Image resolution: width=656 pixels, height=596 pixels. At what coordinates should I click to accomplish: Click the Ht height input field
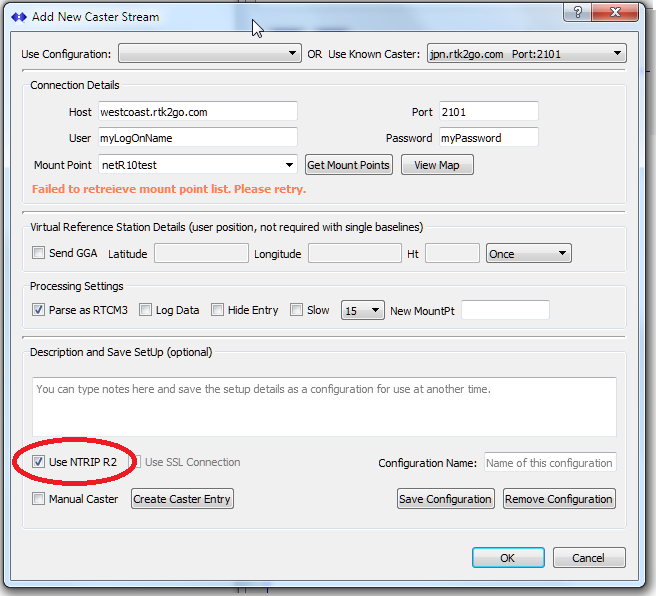pos(452,253)
